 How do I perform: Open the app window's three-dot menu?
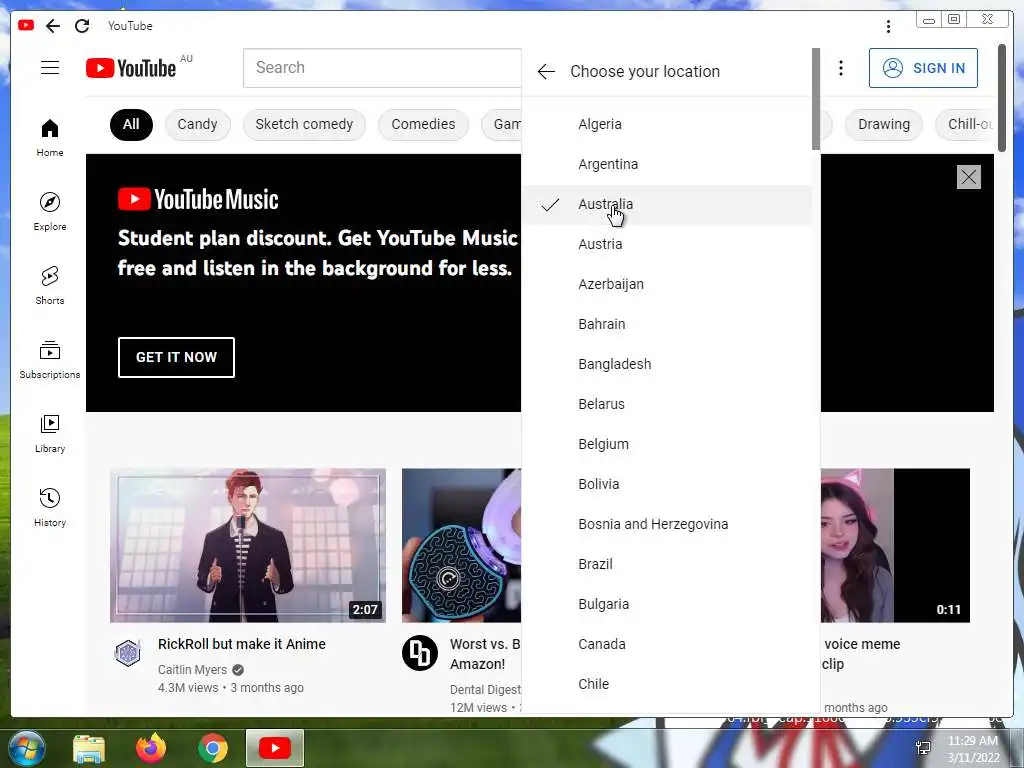tap(888, 26)
